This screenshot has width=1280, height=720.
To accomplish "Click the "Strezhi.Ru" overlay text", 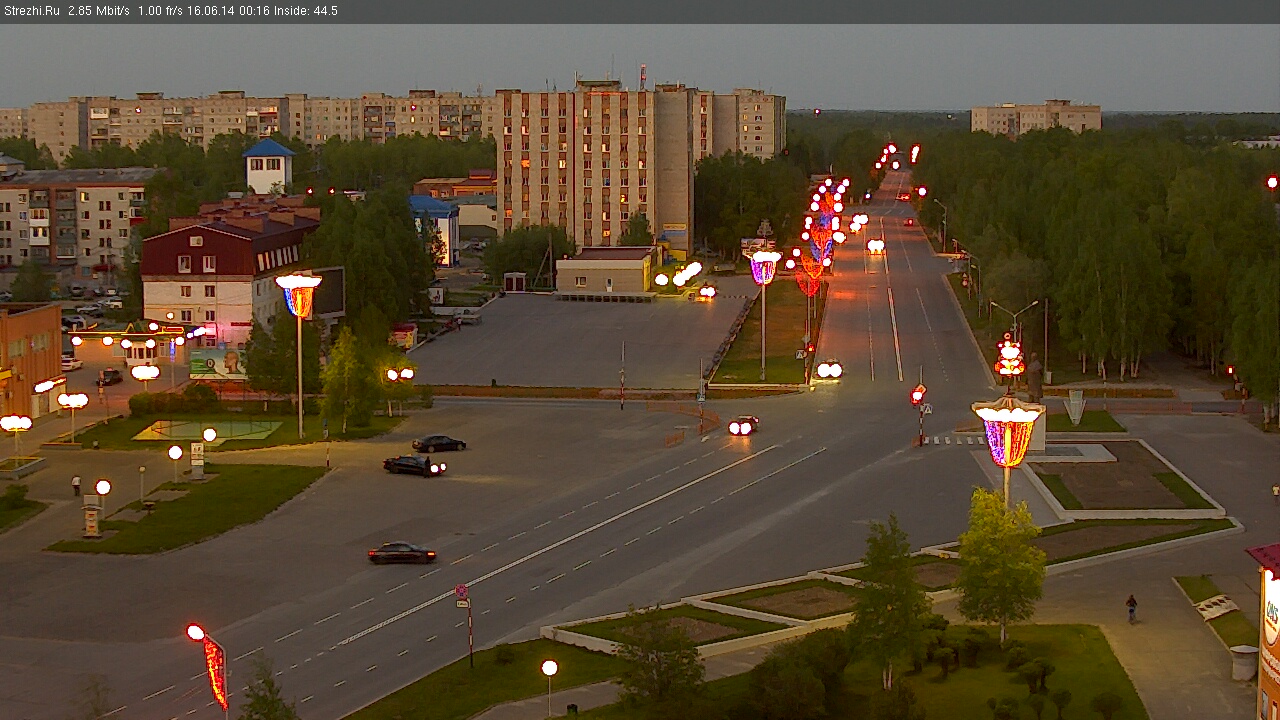I will [x=32, y=11].
